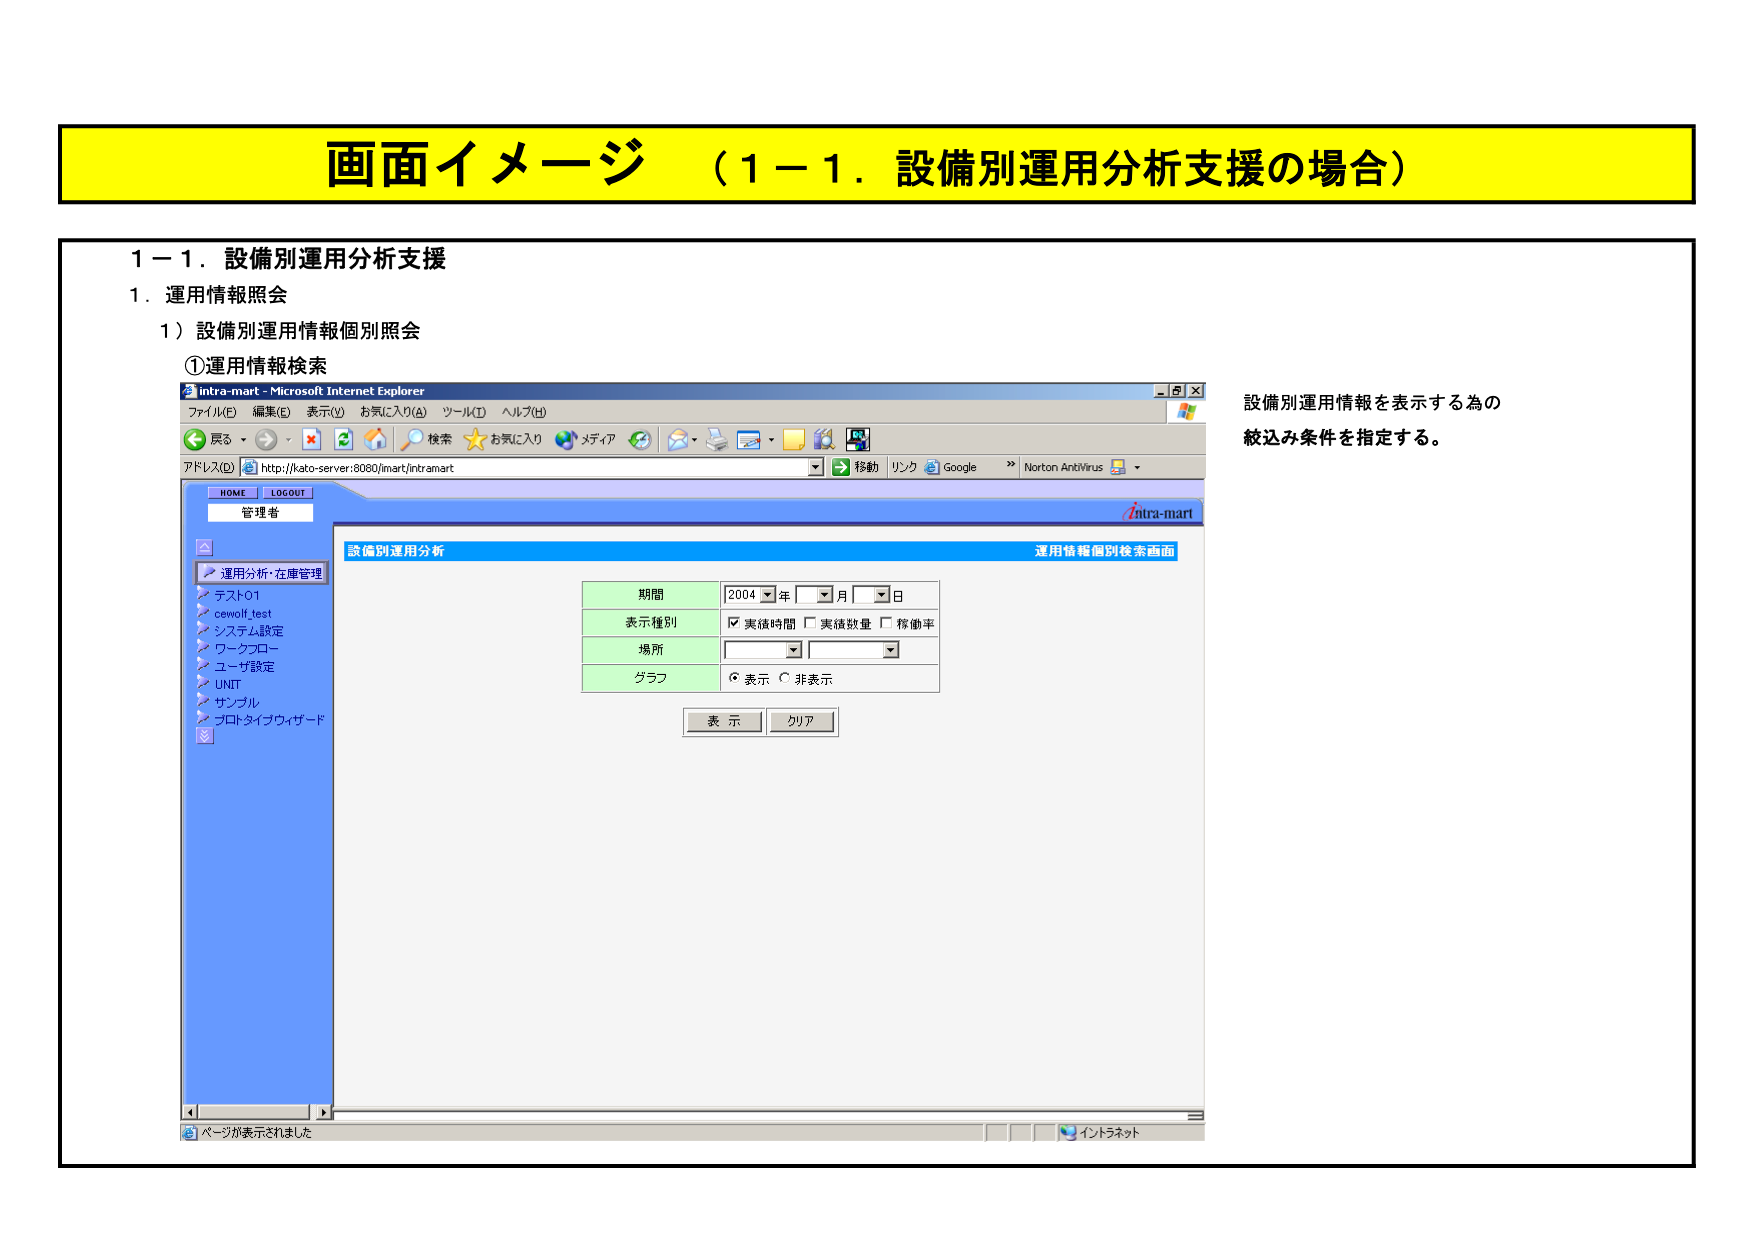Open the Search magnifier in toolbar
Screen dimensions: 1753x1240
click(412, 440)
